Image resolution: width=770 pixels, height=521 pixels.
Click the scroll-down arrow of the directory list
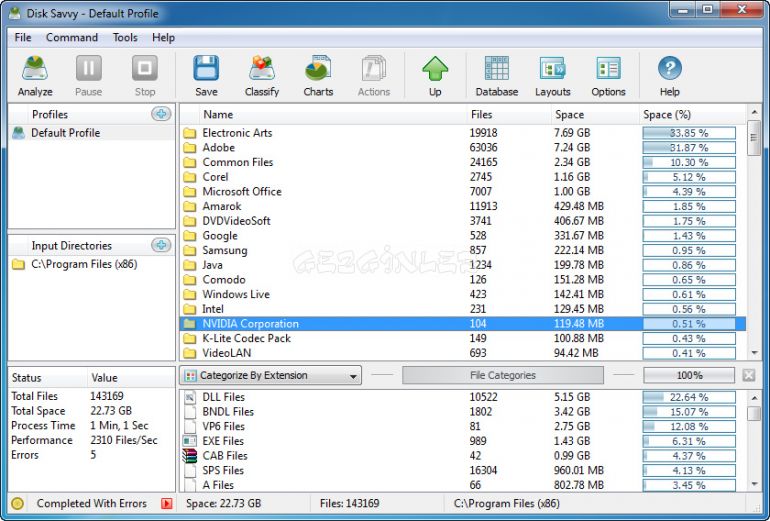coord(754,353)
